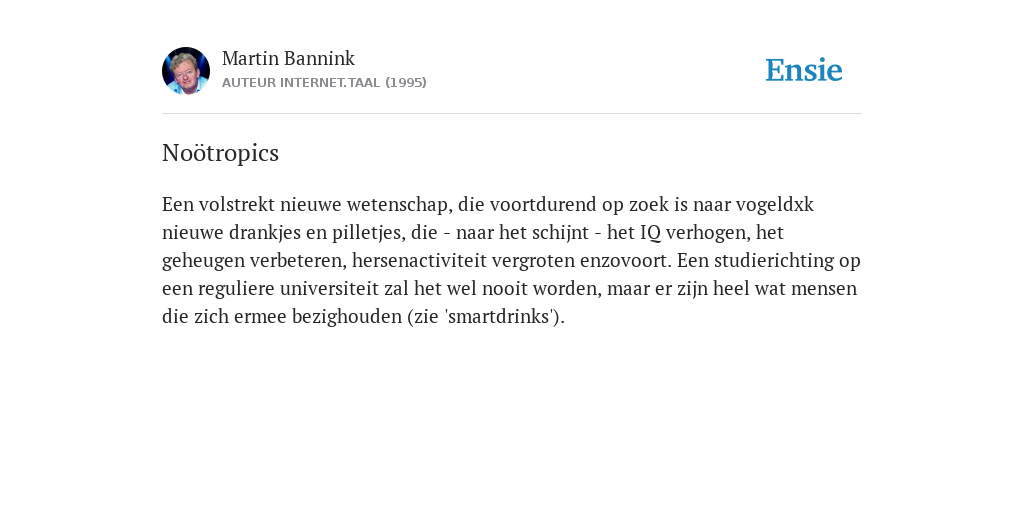The width and height of the screenshot is (1024, 512).
Task: Click the year (1995) in the subtitle
Action: (406, 82)
